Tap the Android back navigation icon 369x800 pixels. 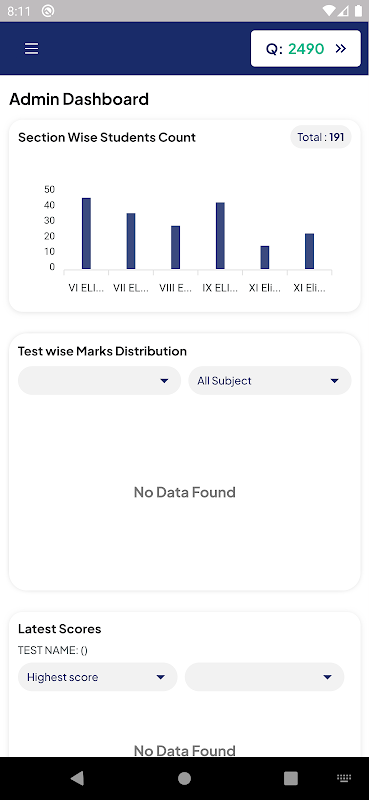click(78, 778)
